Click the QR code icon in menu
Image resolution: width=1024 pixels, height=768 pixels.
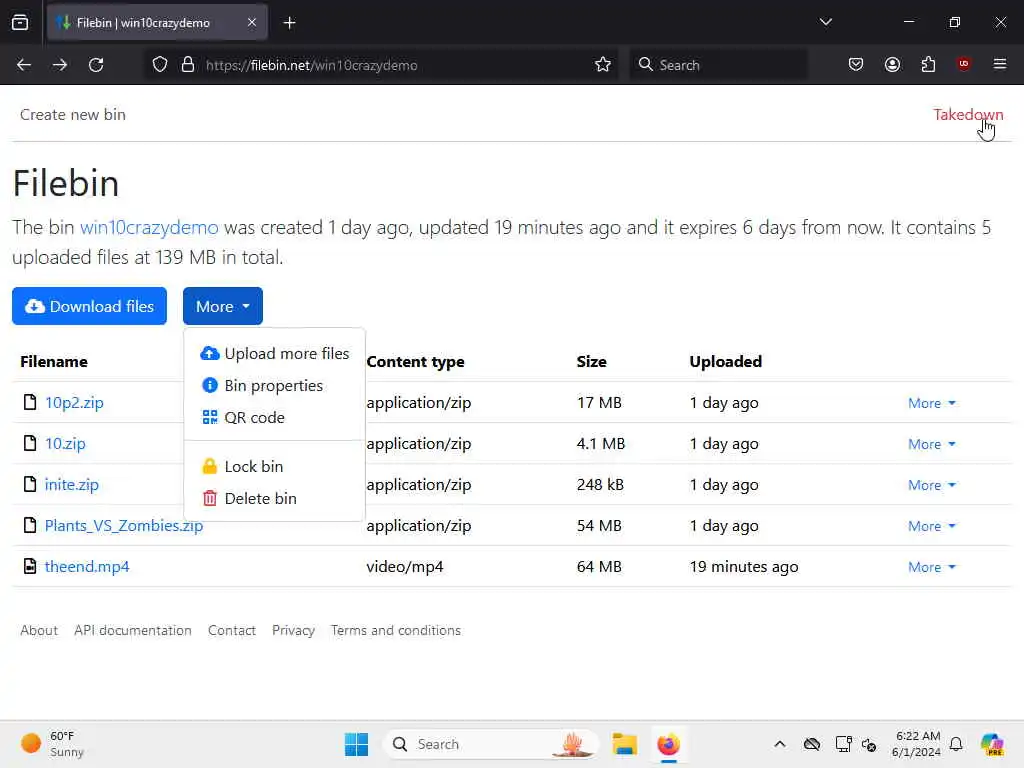pos(210,417)
